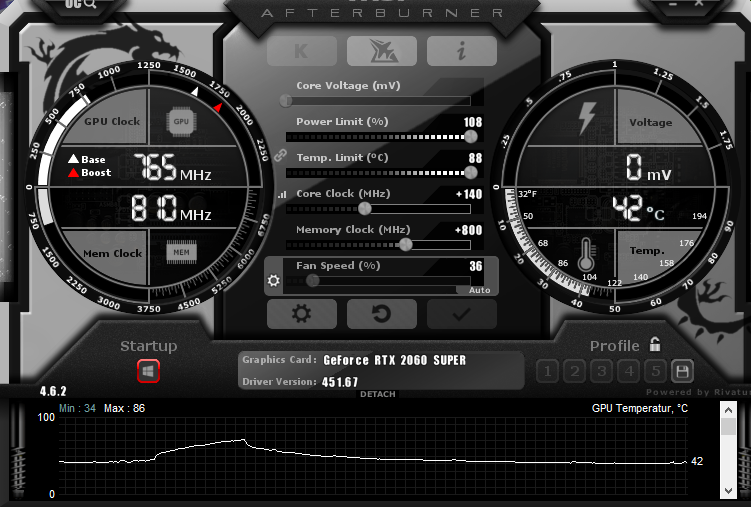Click the thermometer icon on temperature gauge

tap(586, 255)
